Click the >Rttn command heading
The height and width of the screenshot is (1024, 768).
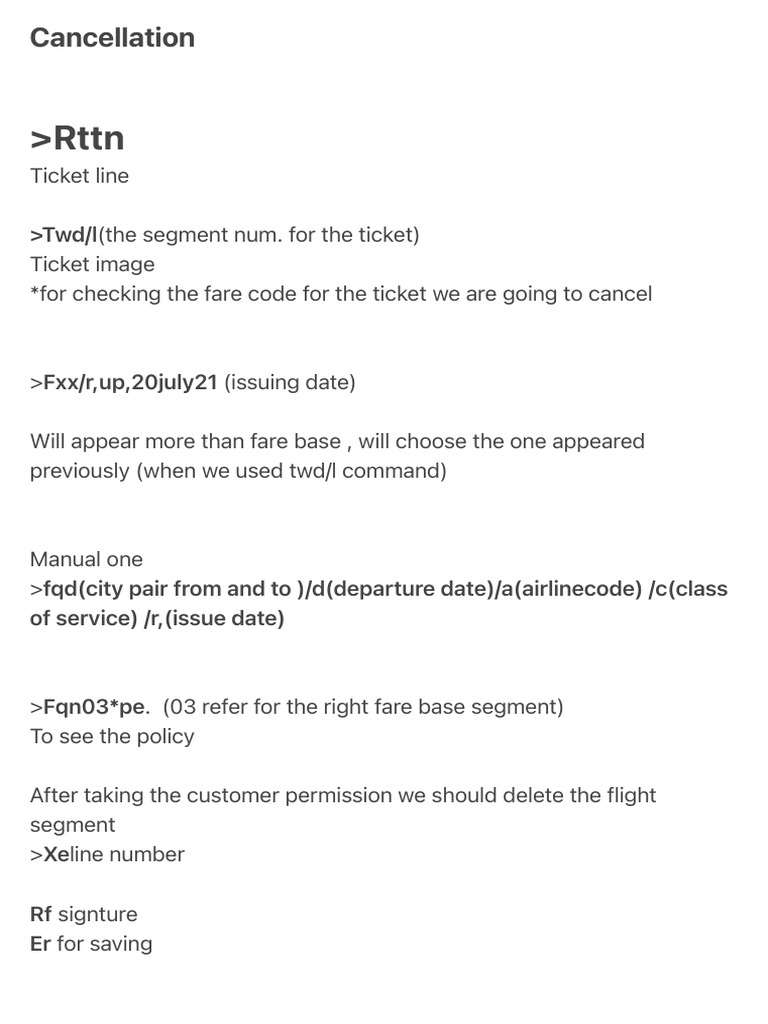click(x=77, y=137)
